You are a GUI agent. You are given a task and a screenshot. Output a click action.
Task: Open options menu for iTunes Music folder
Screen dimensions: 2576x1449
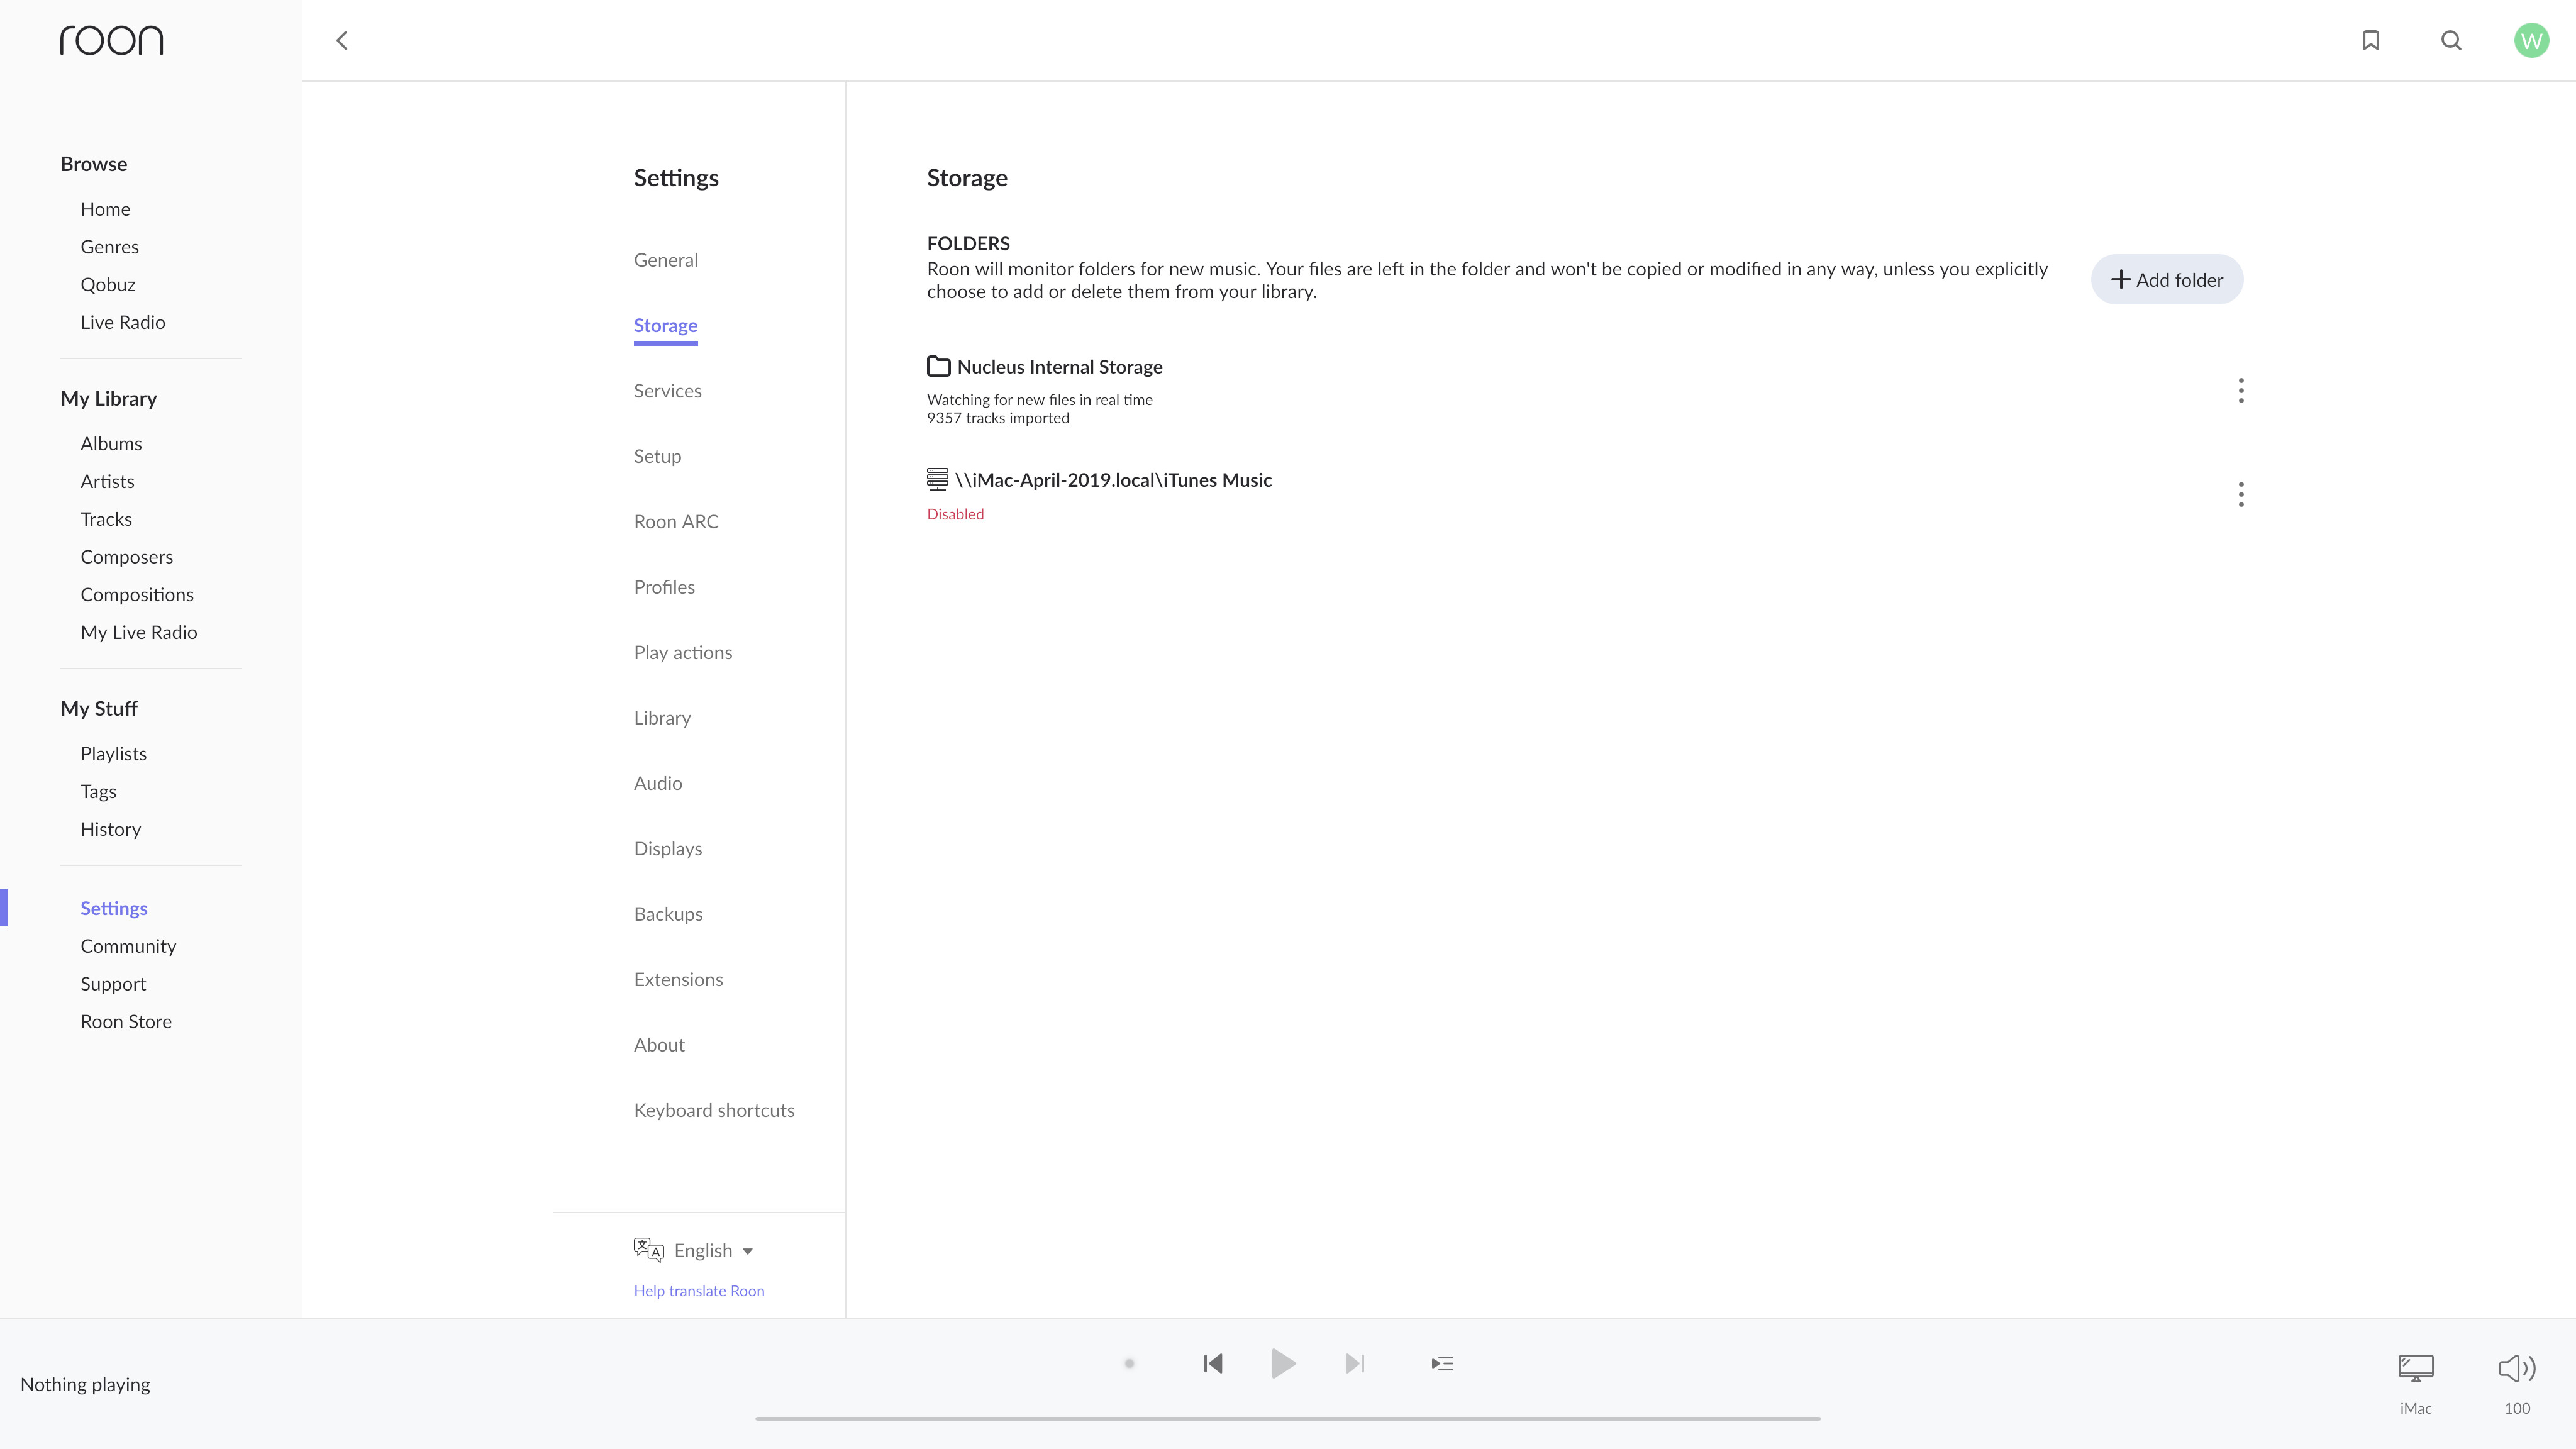pyautogui.click(x=2241, y=494)
